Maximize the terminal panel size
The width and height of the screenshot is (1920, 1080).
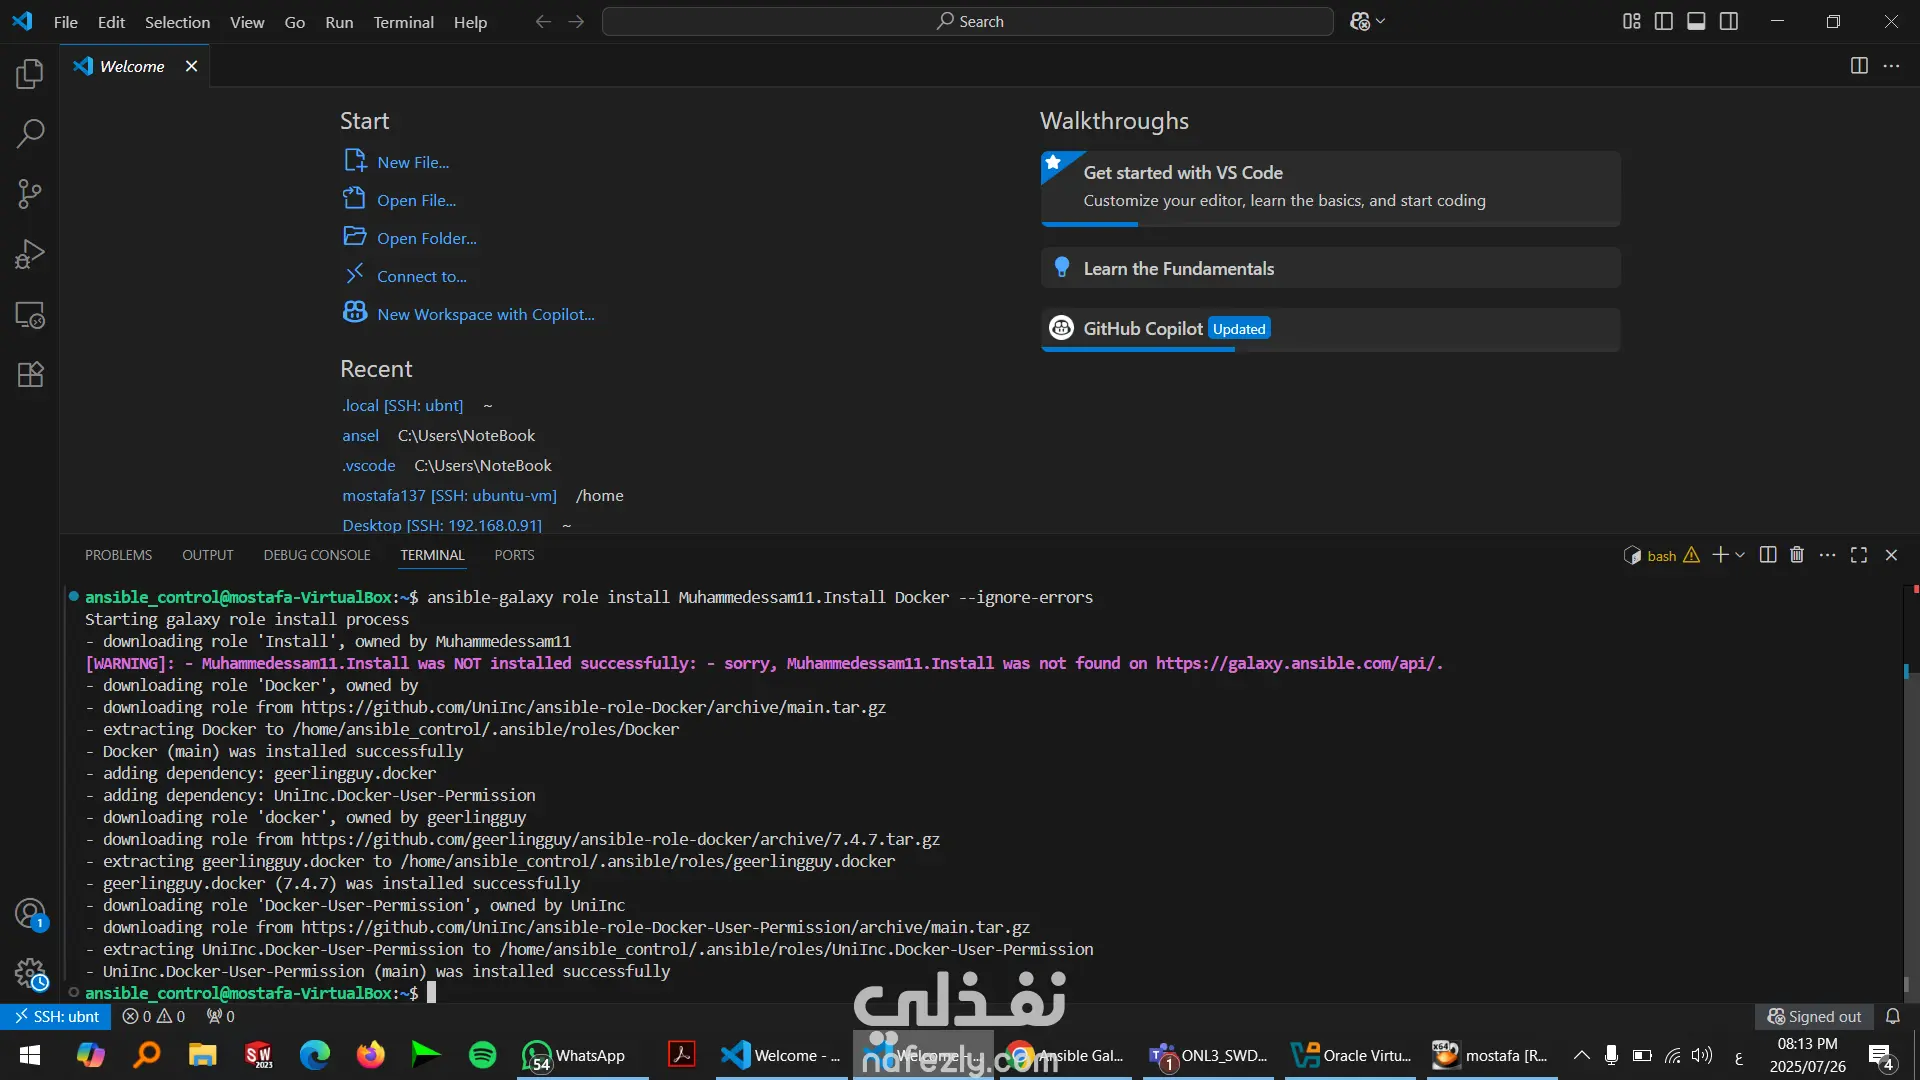click(x=1859, y=555)
